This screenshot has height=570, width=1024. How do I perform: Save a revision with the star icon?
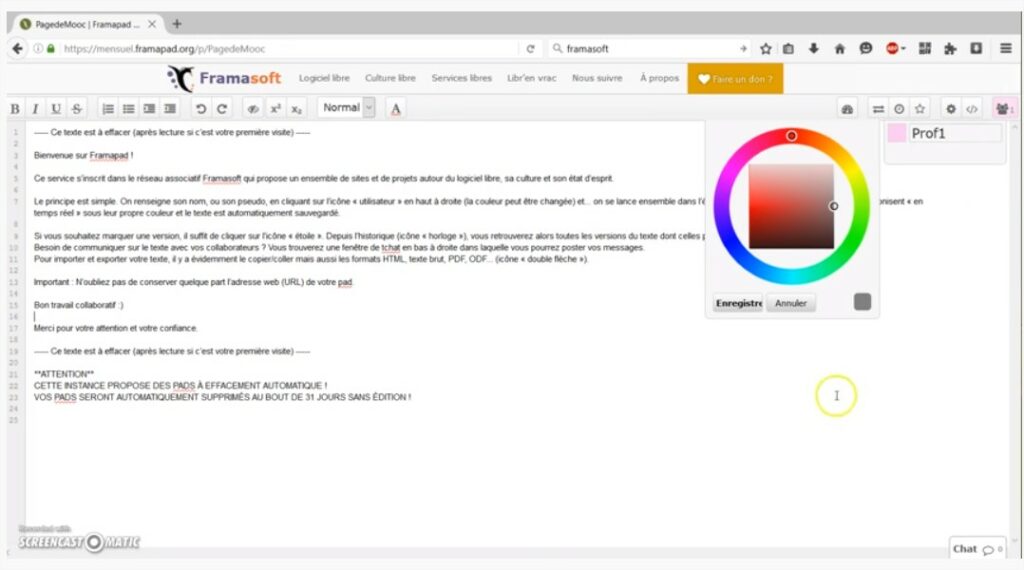(920, 108)
